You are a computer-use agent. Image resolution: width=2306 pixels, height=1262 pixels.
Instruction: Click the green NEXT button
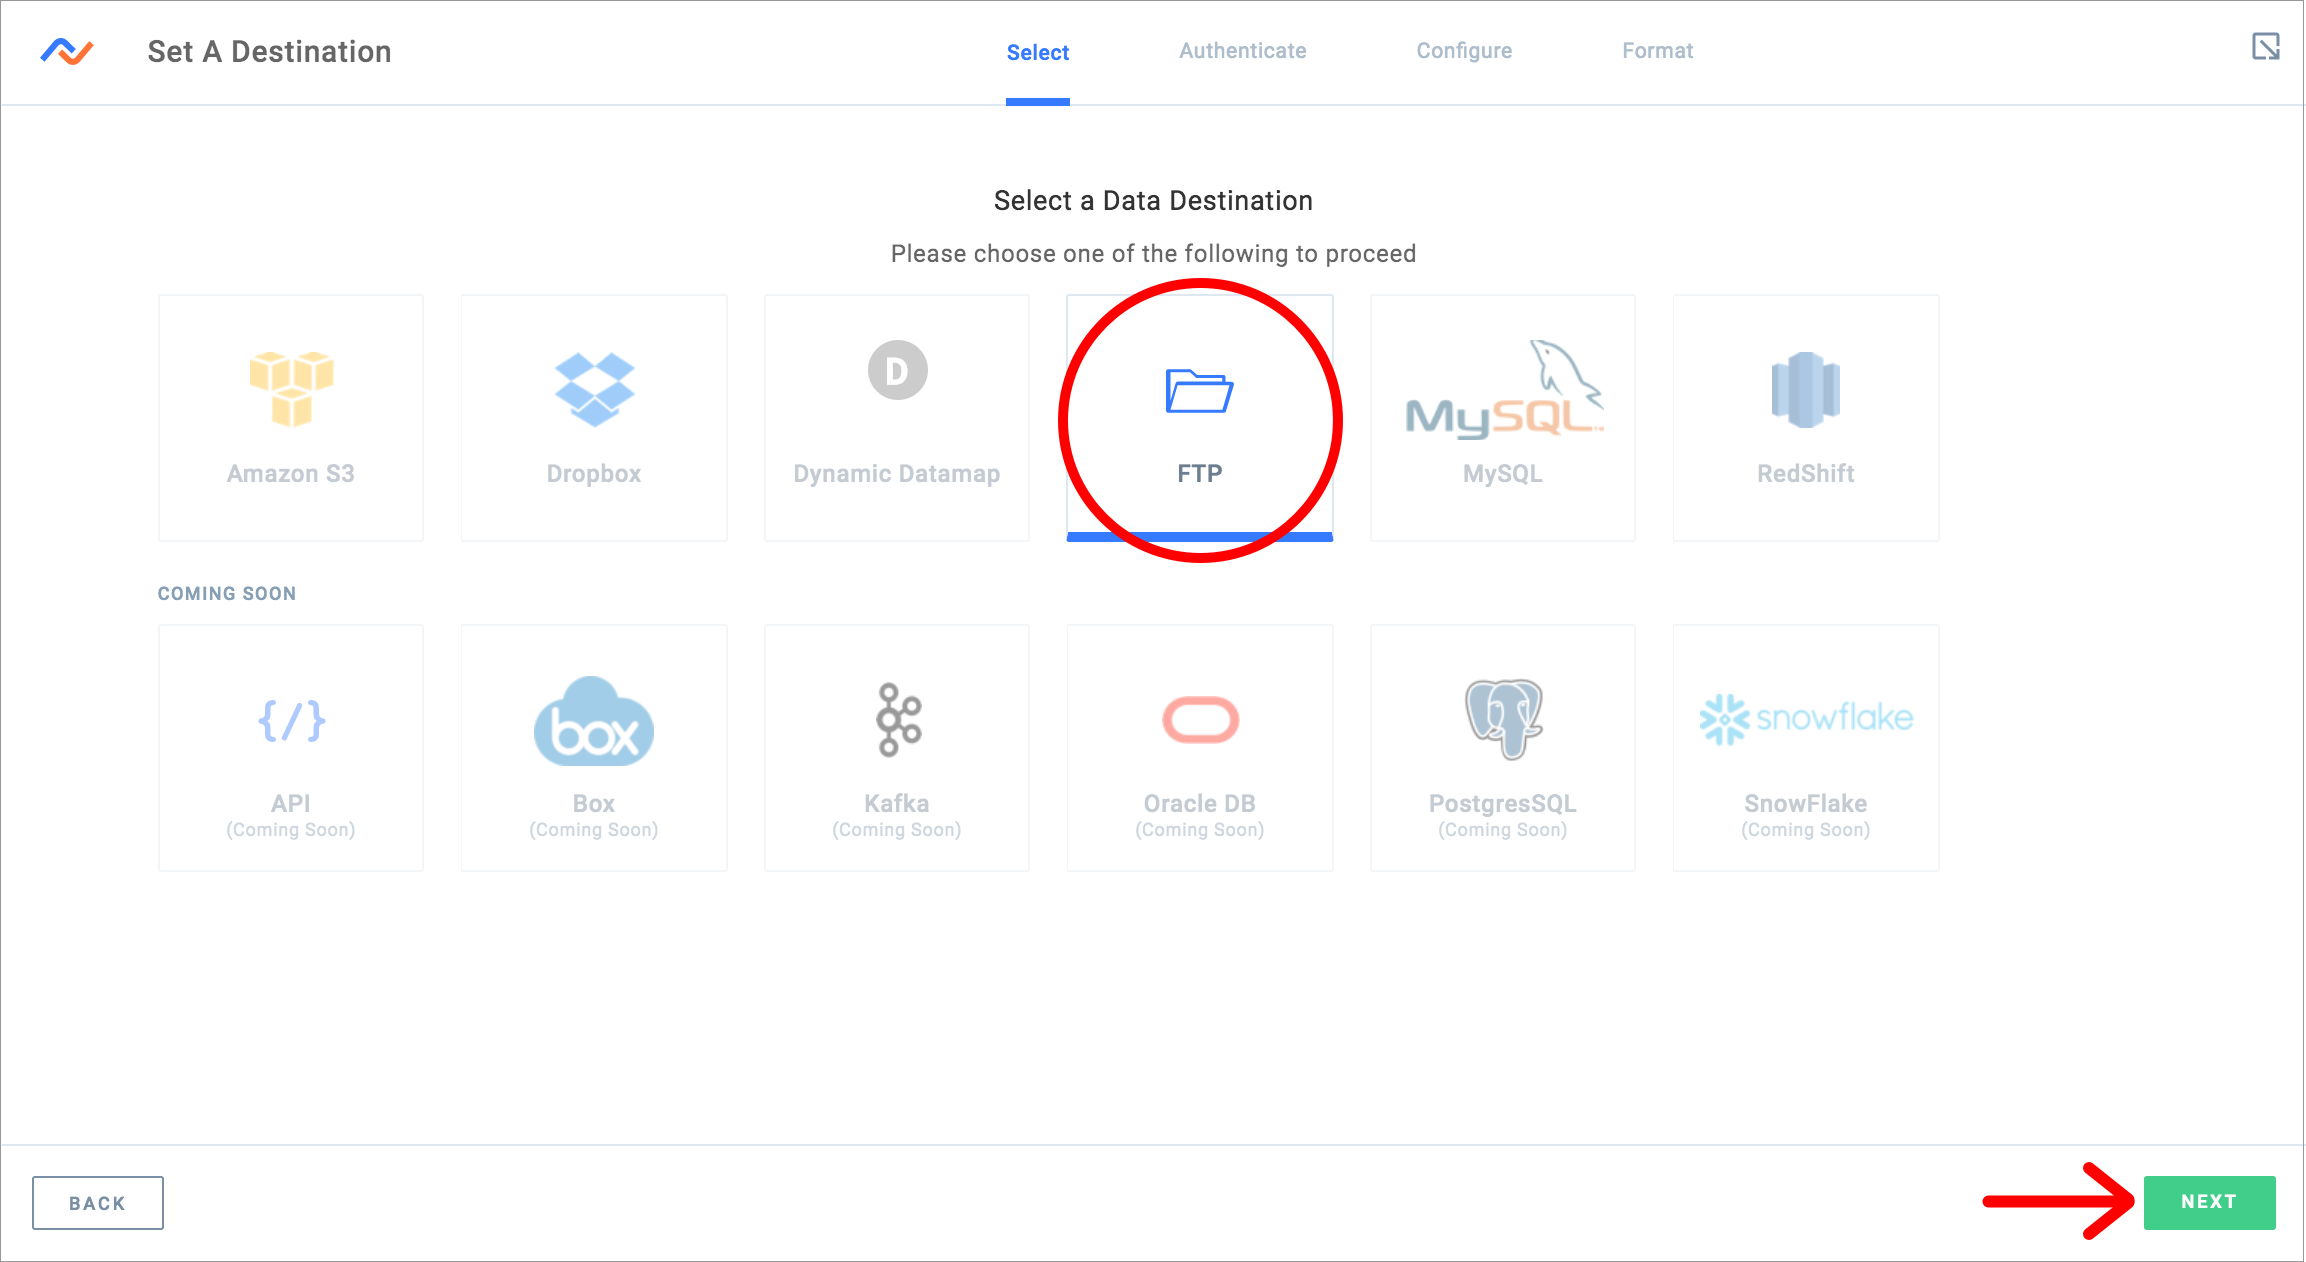tap(2209, 1202)
